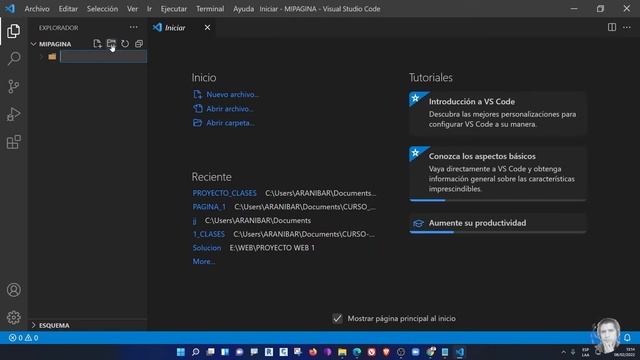Open 'Aumente su productividad' tutorial card
This screenshot has height=360, width=640.
pyautogui.click(x=498, y=223)
